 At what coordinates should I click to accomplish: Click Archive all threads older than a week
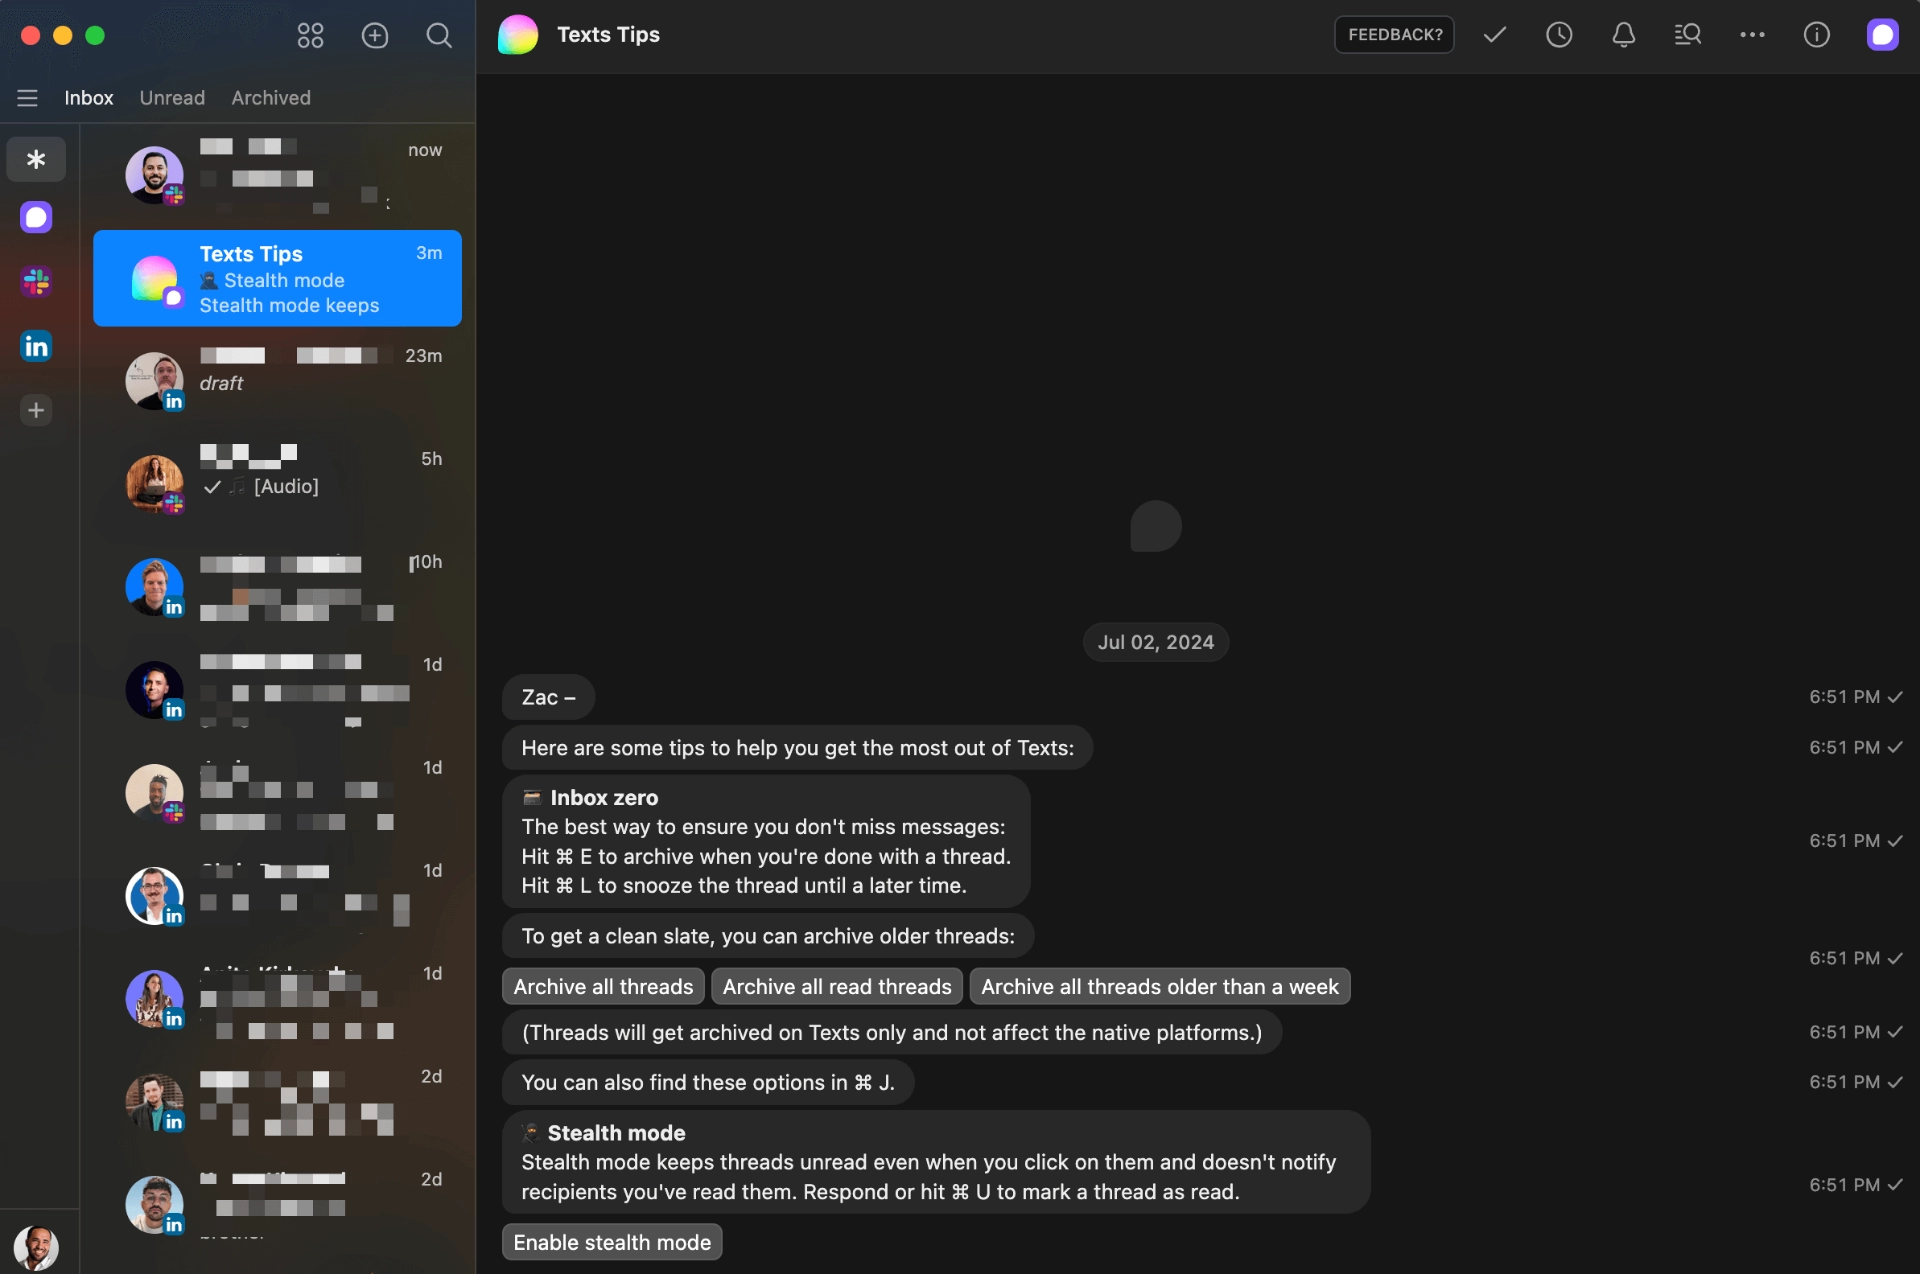pyautogui.click(x=1160, y=987)
